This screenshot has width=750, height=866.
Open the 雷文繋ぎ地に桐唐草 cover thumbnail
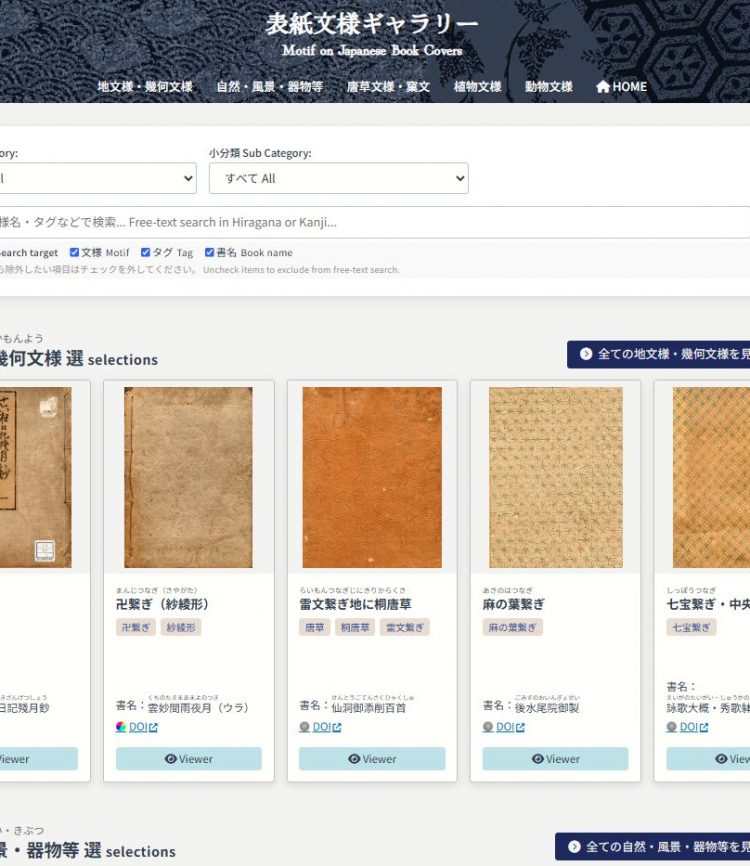(372, 477)
